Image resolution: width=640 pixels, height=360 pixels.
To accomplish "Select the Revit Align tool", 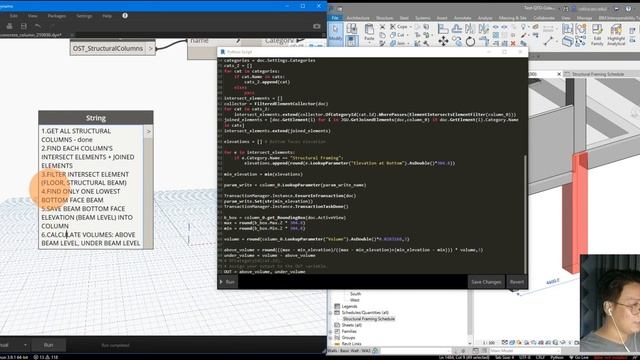I will click(x=443, y=29).
